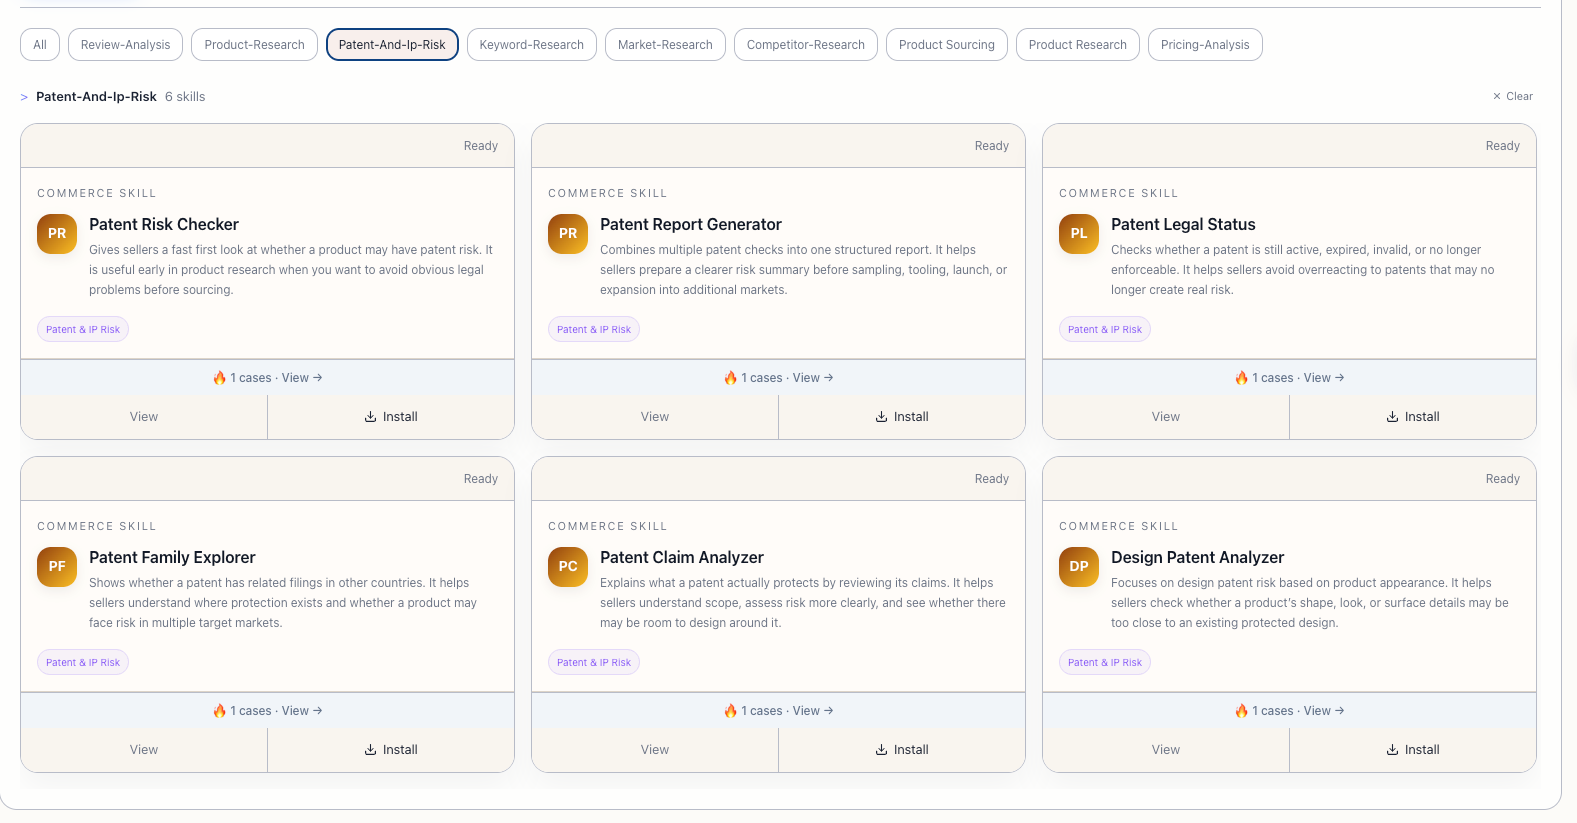Click the Patent Legal Status title

(x=1183, y=224)
